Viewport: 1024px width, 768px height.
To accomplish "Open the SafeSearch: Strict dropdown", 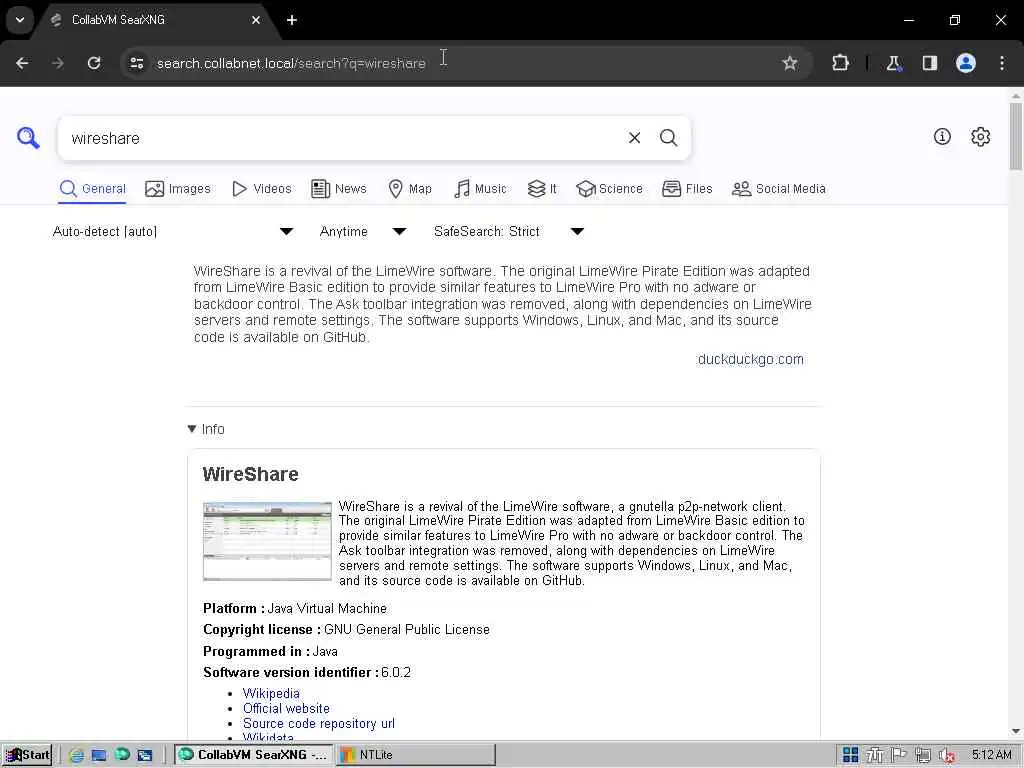I will click(509, 231).
